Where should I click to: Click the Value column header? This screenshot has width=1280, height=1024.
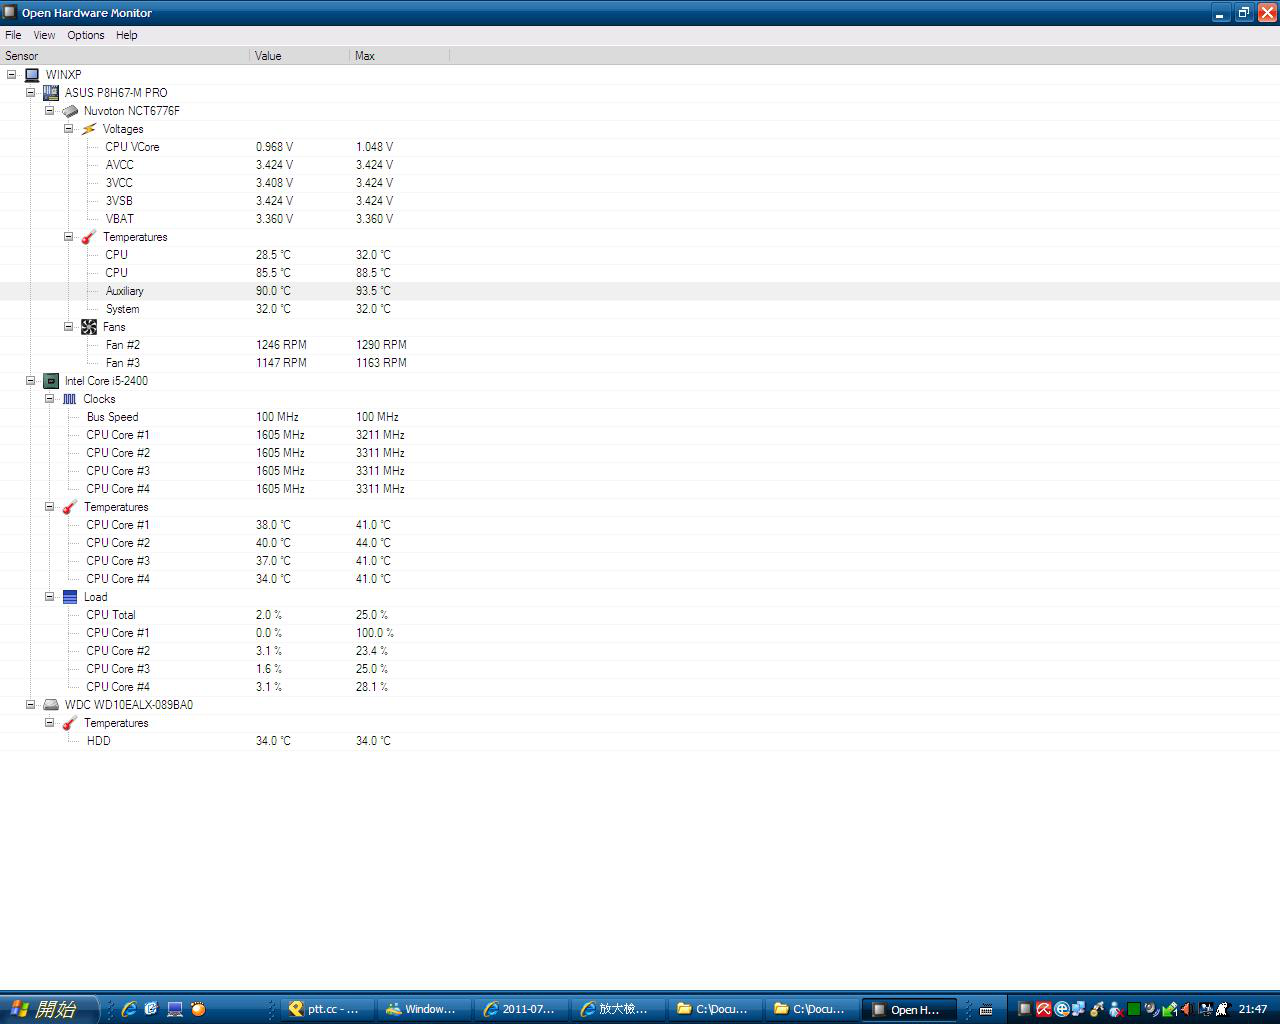300,56
